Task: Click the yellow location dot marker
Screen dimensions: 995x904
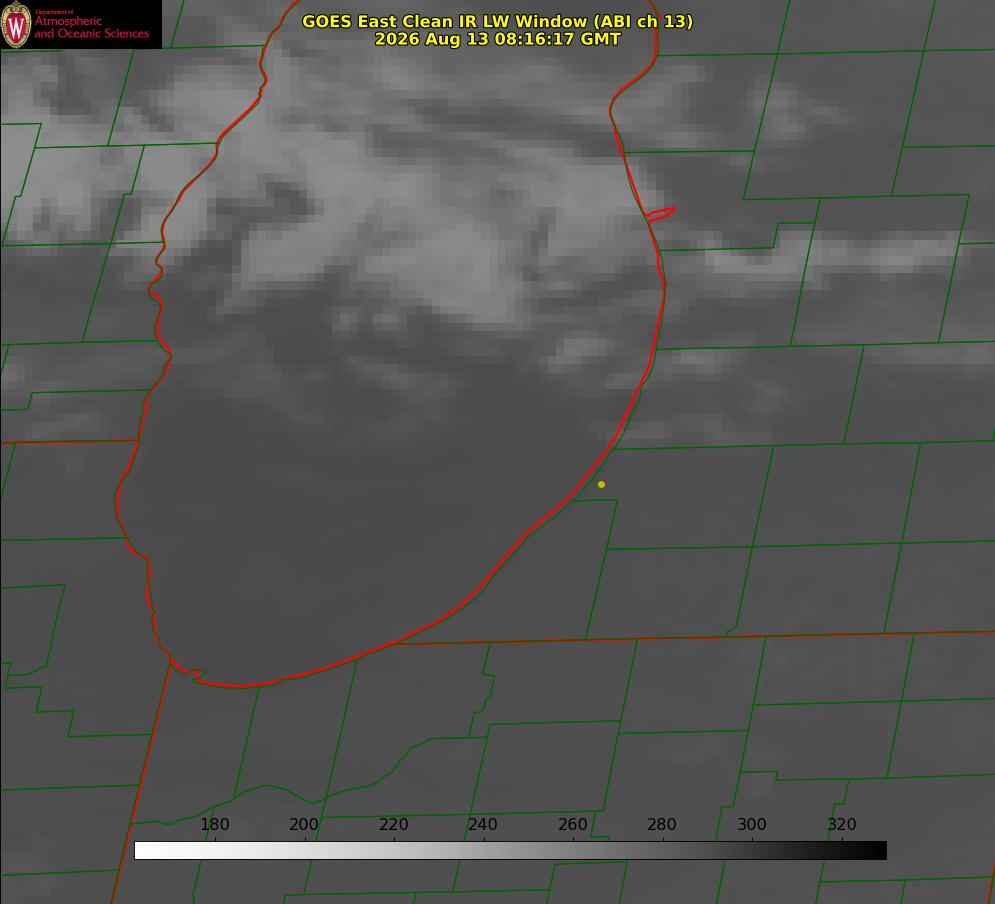Action: tap(601, 484)
